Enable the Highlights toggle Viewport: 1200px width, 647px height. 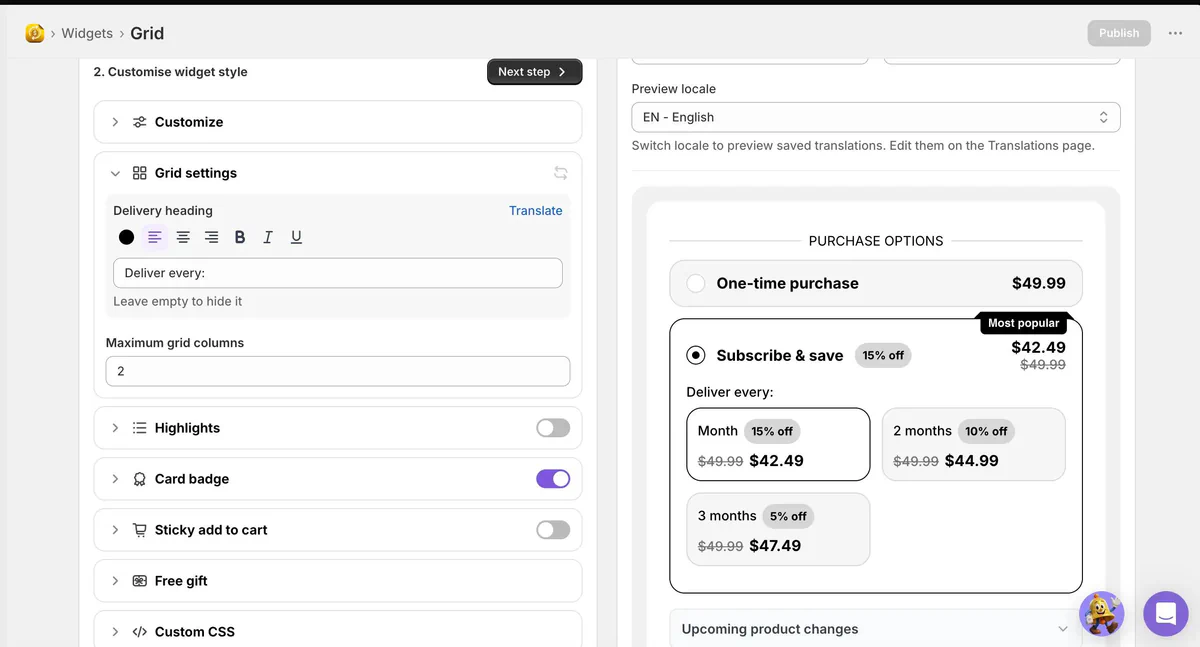(x=553, y=428)
